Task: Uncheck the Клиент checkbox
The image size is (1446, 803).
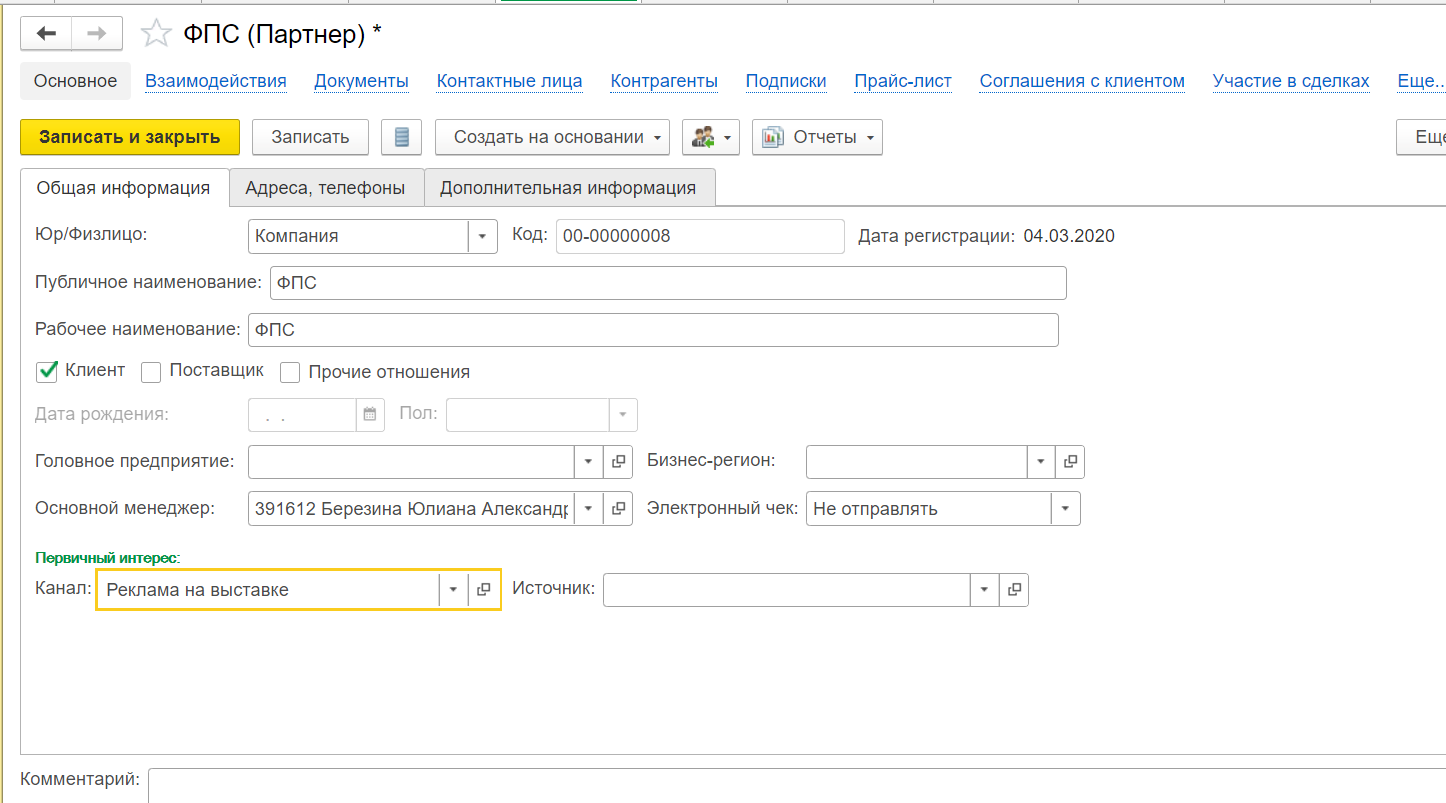Action: (46, 371)
